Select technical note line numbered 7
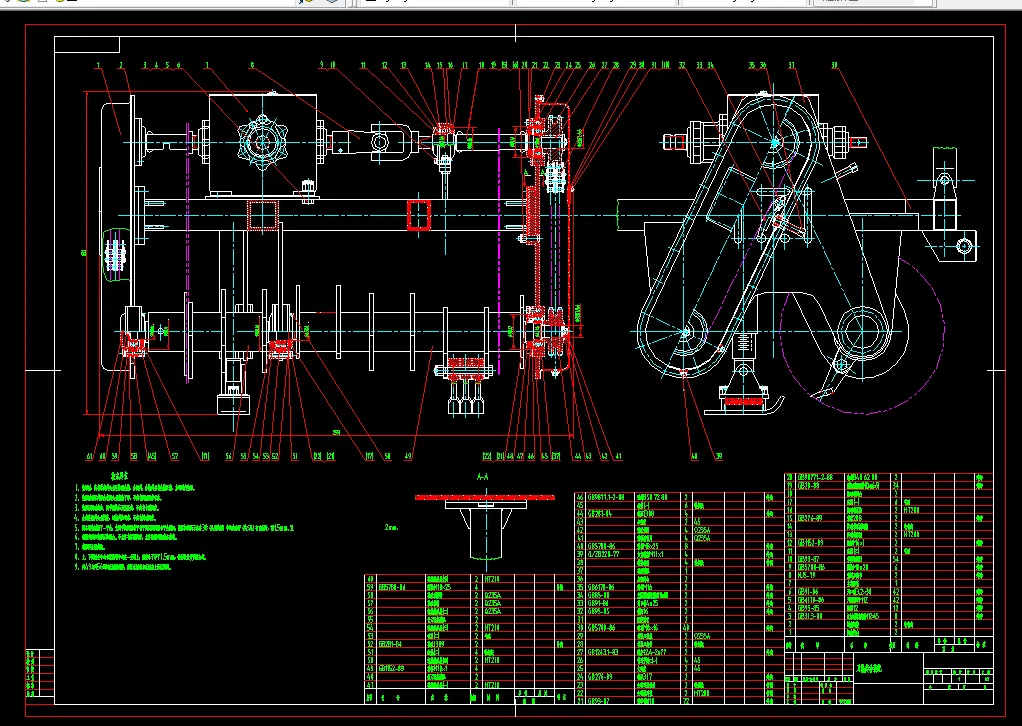1022x726 pixels. tap(91, 547)
